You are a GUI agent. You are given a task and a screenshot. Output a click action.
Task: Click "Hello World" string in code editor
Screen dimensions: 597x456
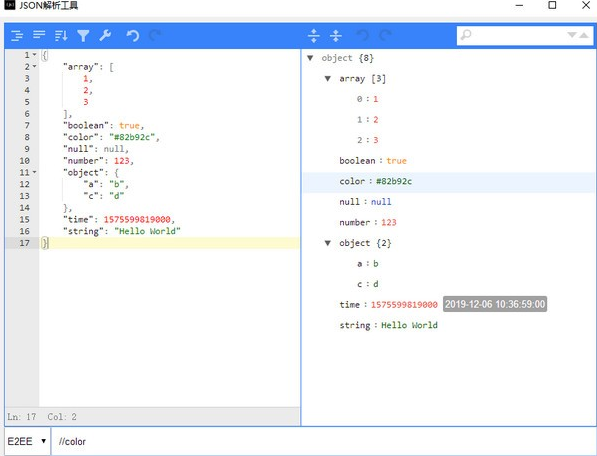(x=147, y=231)
